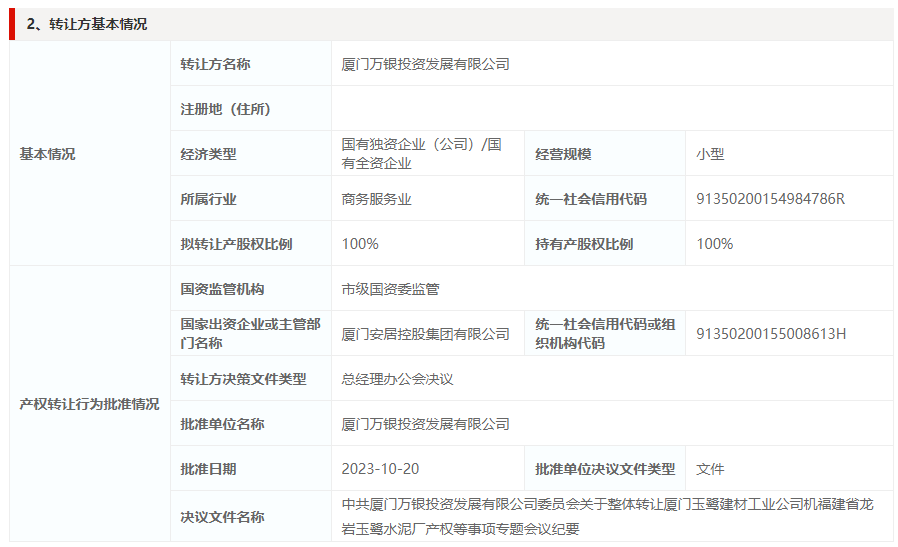
Task: Click the 批准单位名称 label
Action: [222, 424]
